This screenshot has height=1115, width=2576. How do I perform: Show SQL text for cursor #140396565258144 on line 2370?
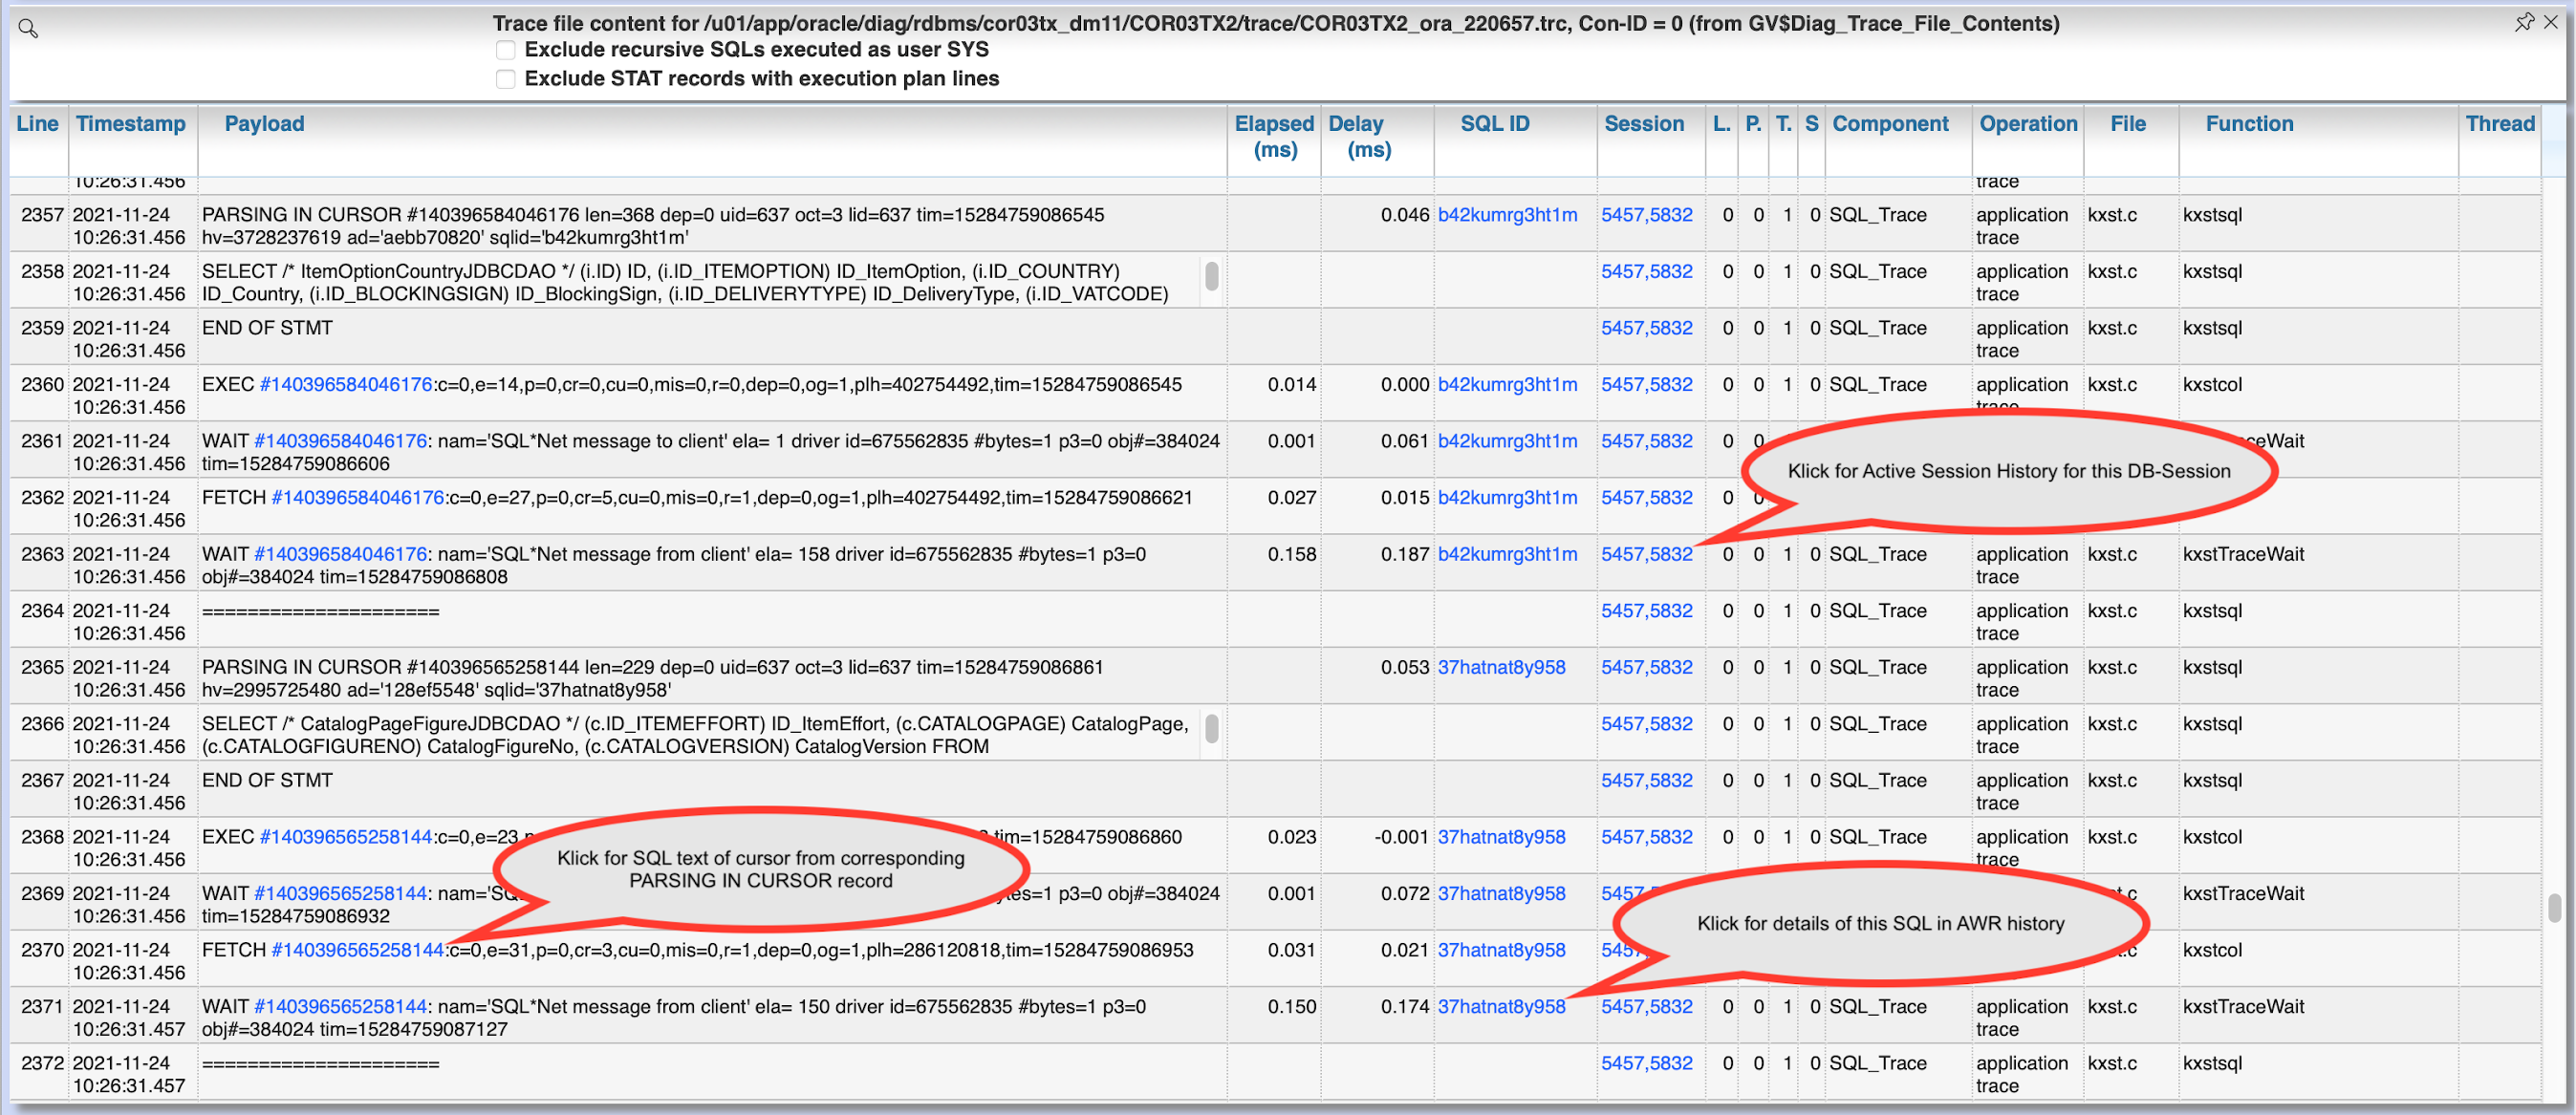[x=358, y=950]
